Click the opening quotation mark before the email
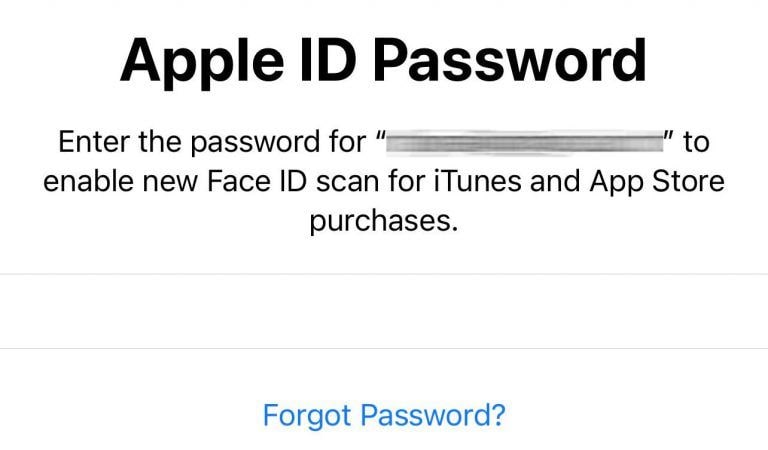Viewport: 768px width, 450px height. [x=379, y=136]
